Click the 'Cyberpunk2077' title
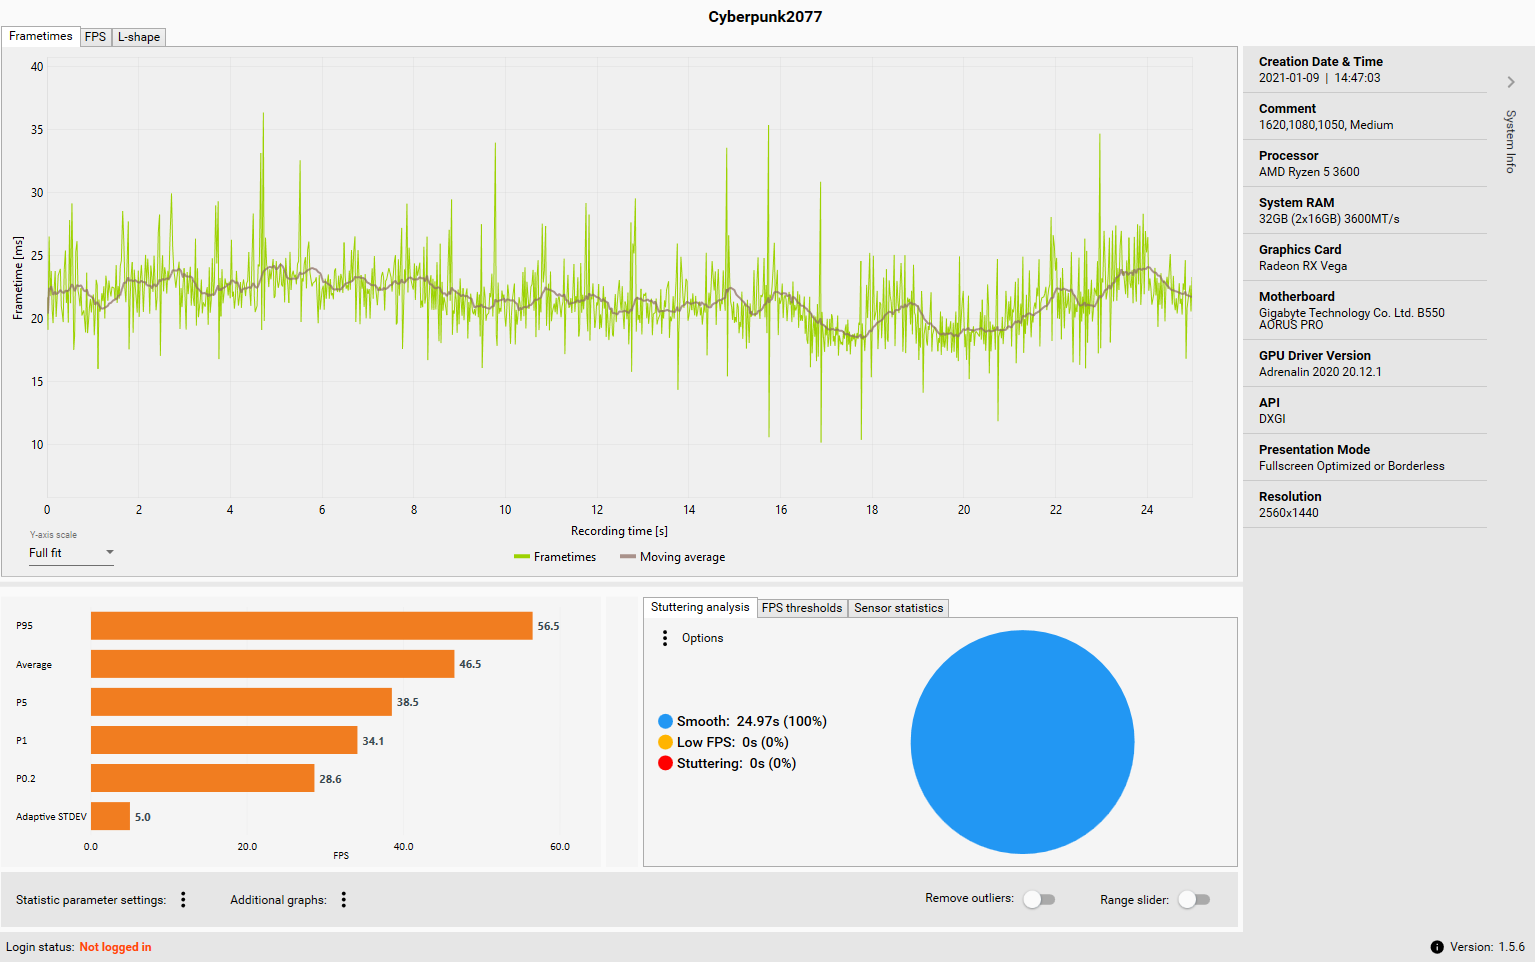This screenshot has height=962, width=1535. pyautogui.click(x=765, y=17)
